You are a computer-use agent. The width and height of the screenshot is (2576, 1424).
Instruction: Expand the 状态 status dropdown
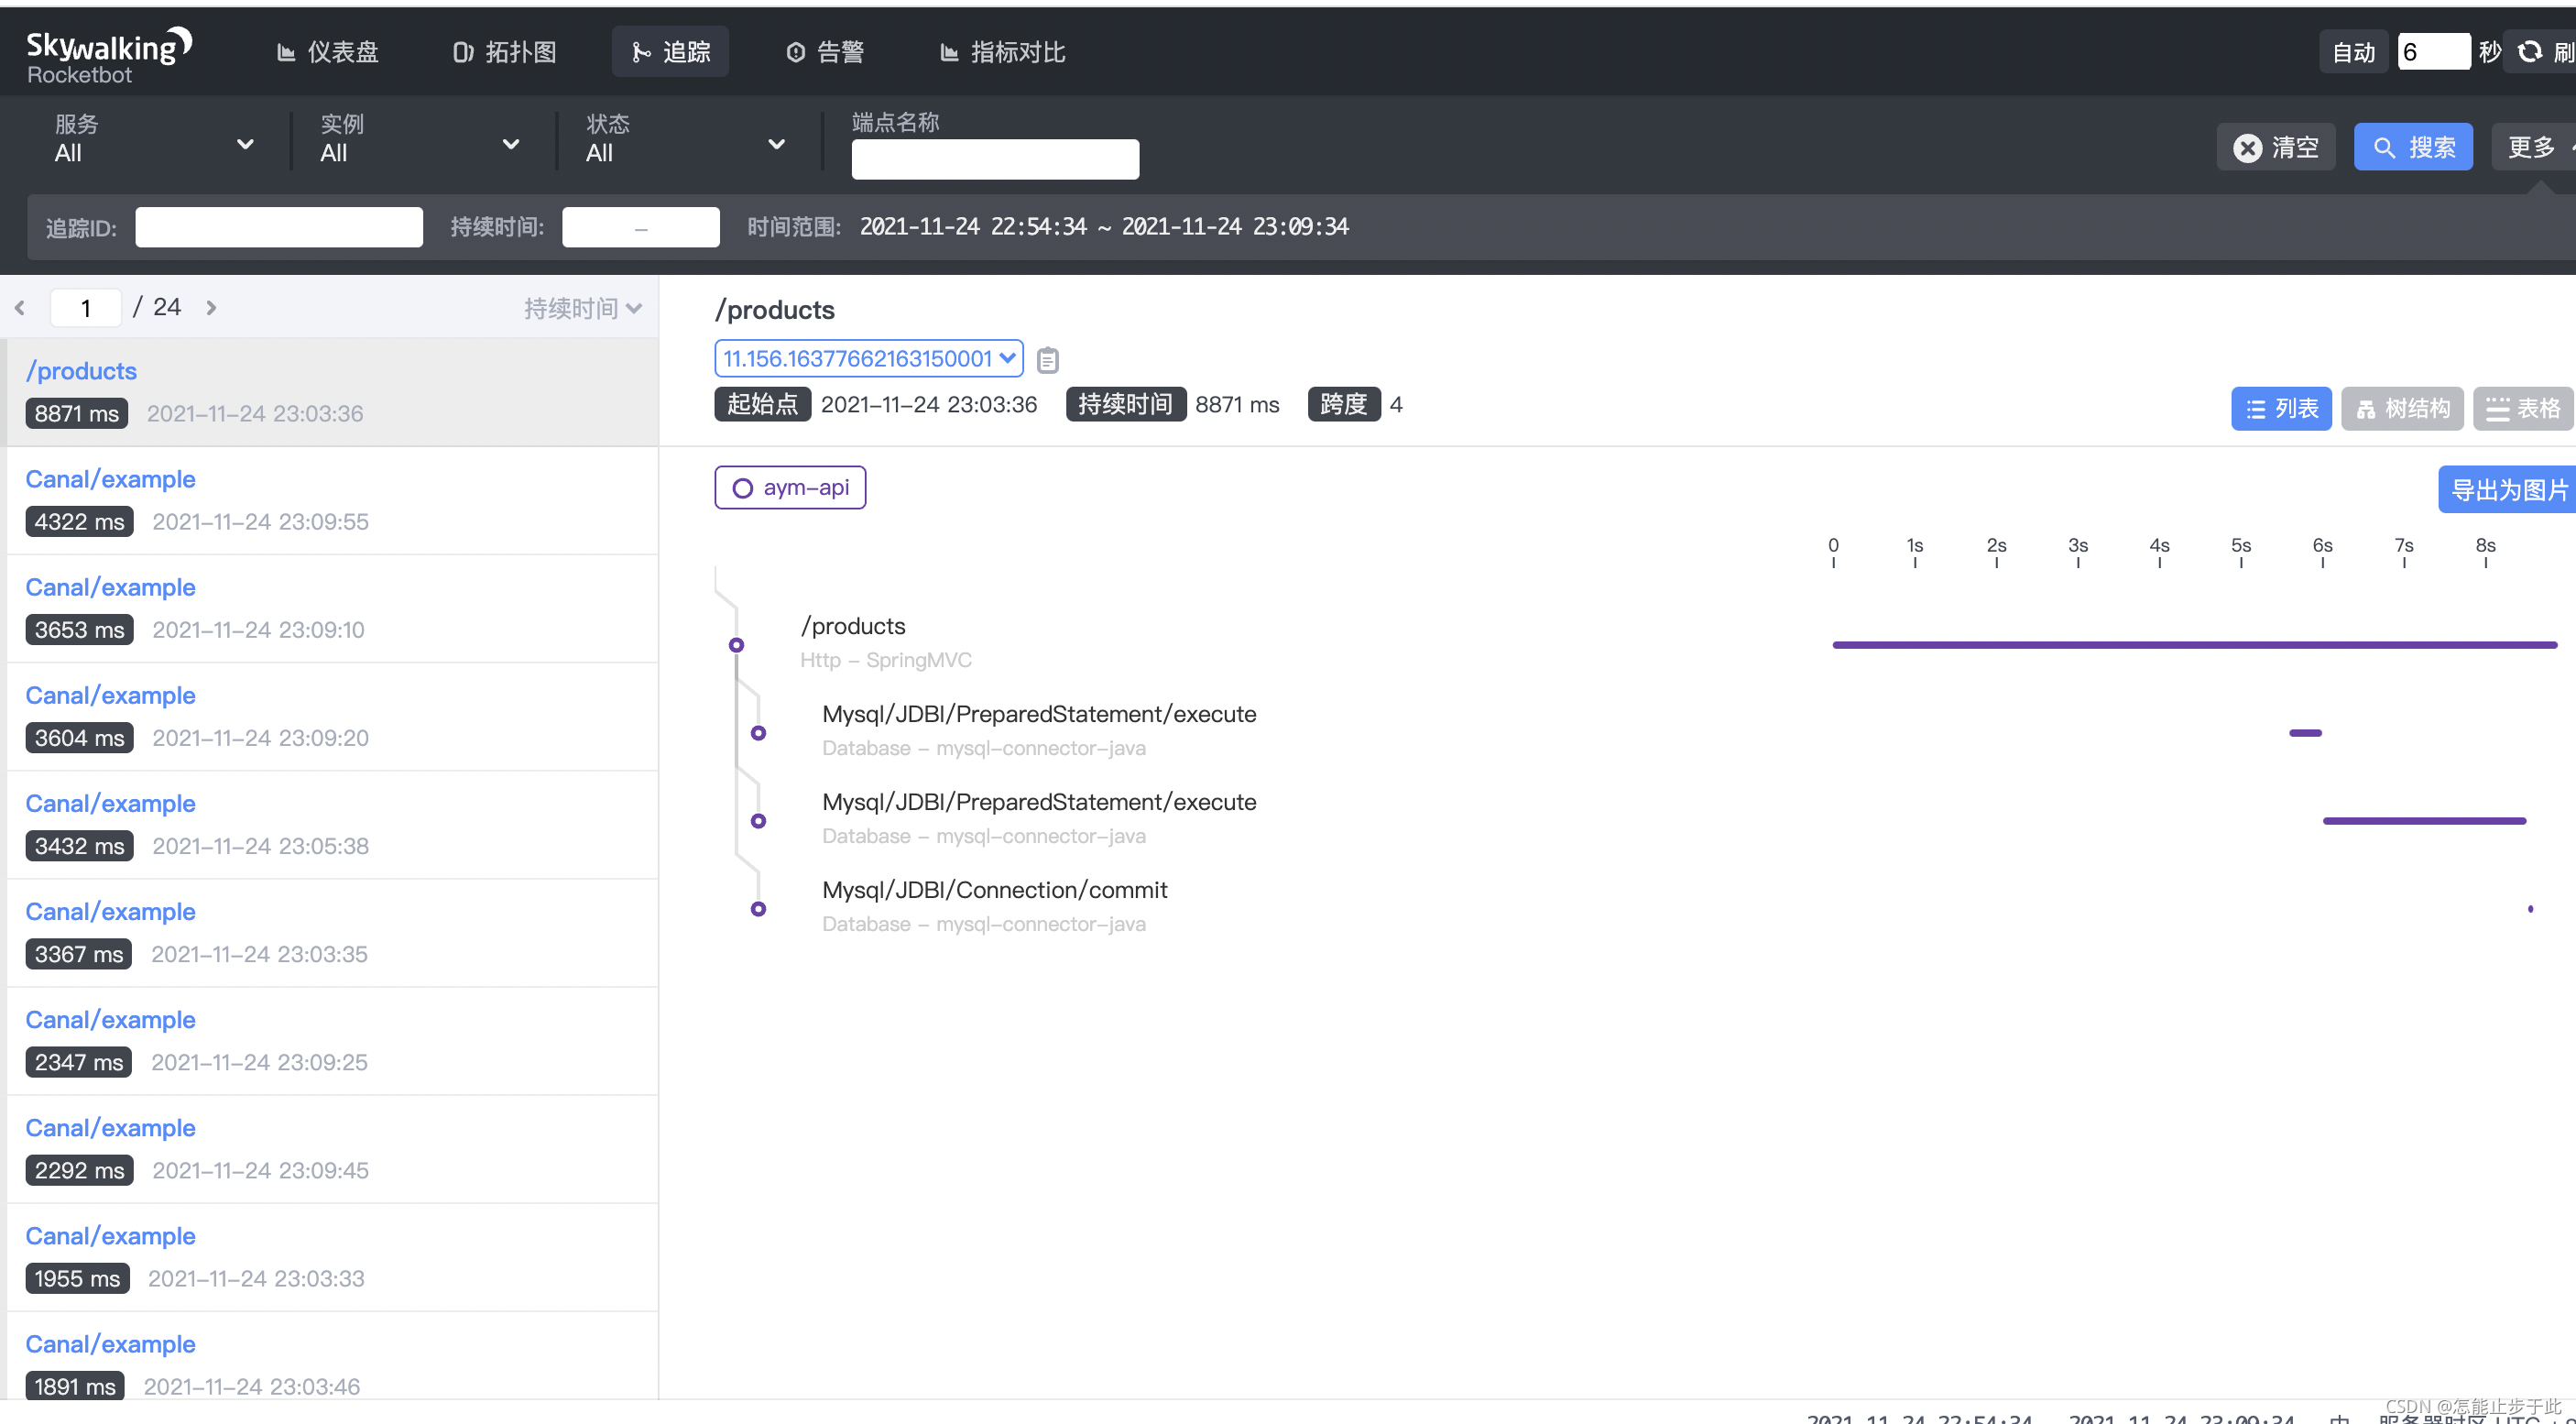tap(686, 140)
